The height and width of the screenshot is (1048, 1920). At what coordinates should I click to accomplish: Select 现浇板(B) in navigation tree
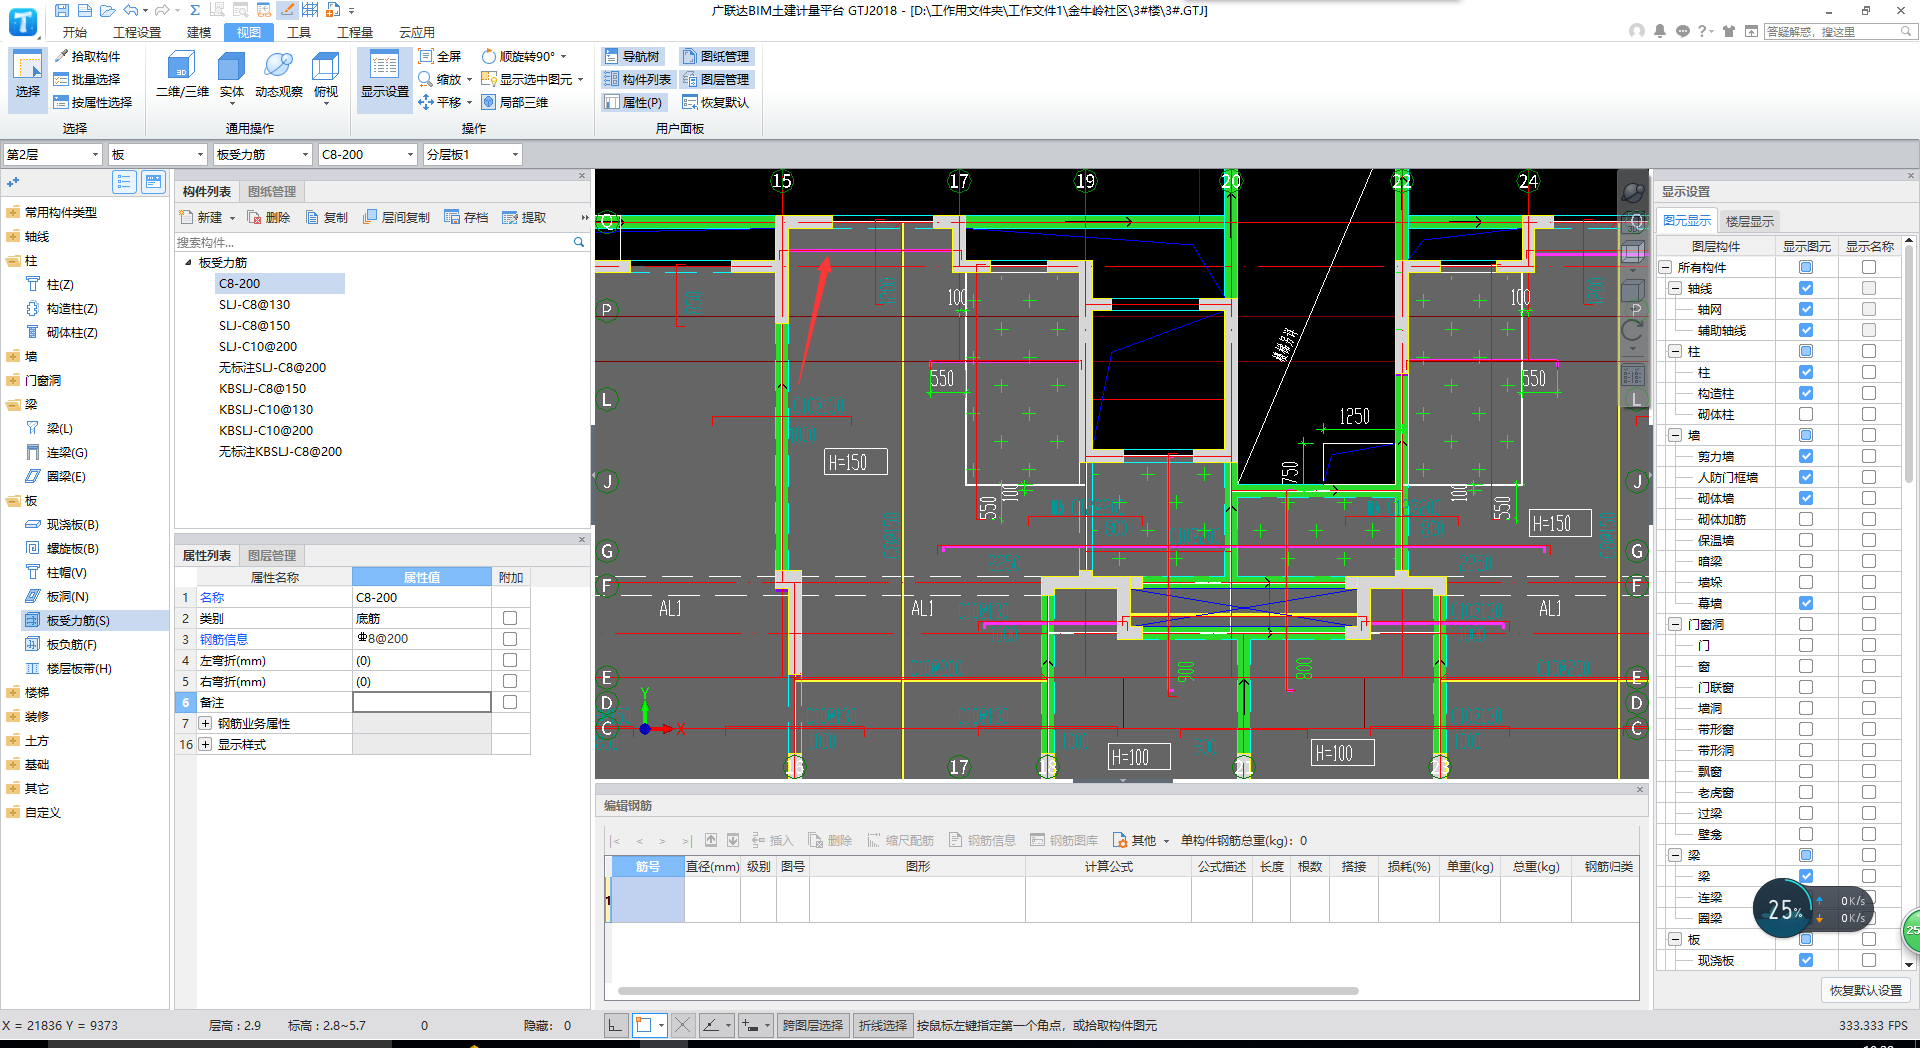click(x=72, y=524)
